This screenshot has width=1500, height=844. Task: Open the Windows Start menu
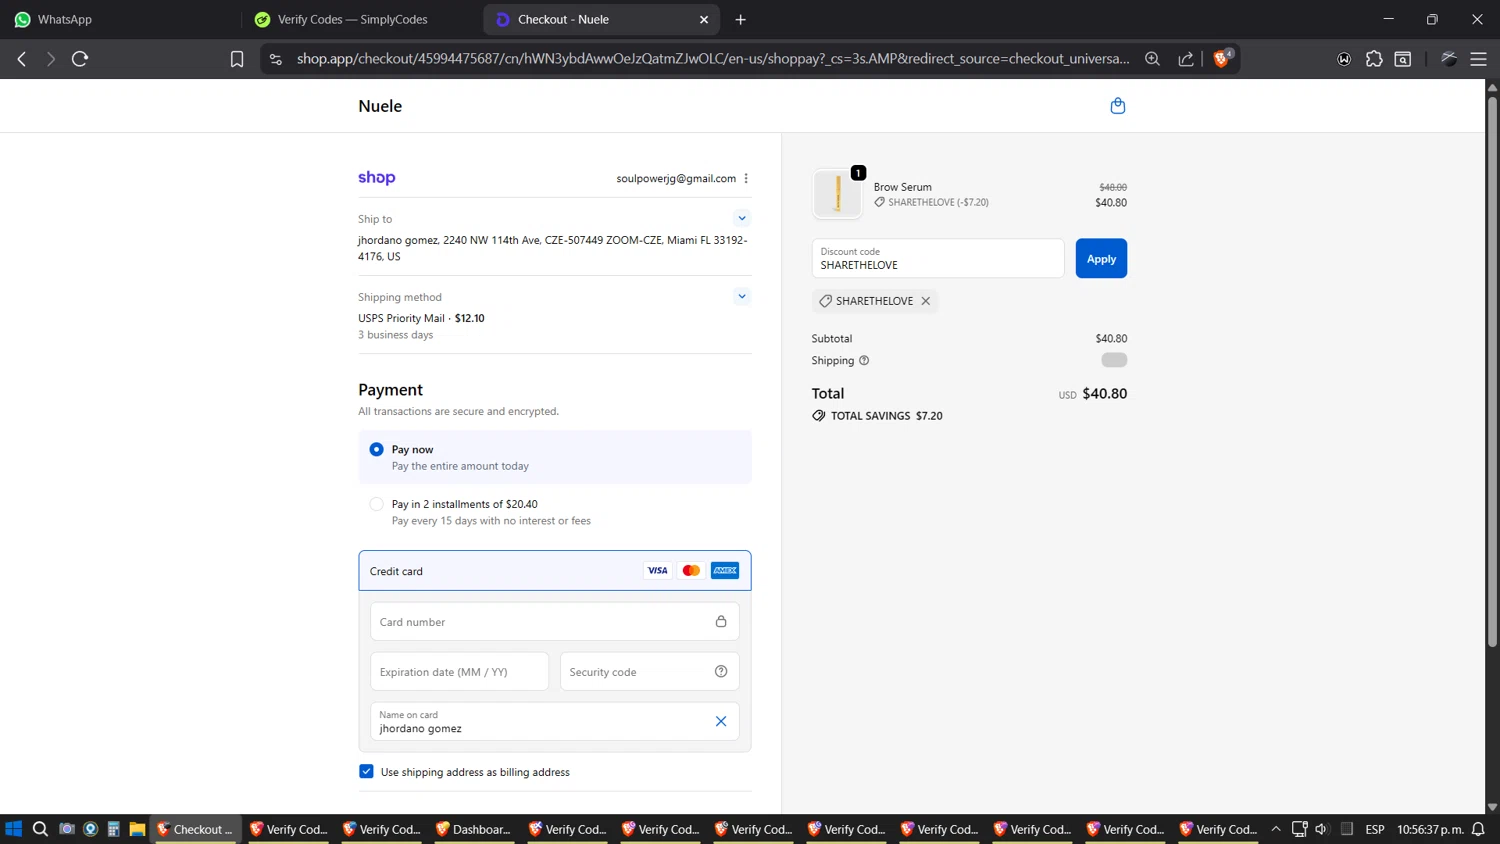[14, 829]
